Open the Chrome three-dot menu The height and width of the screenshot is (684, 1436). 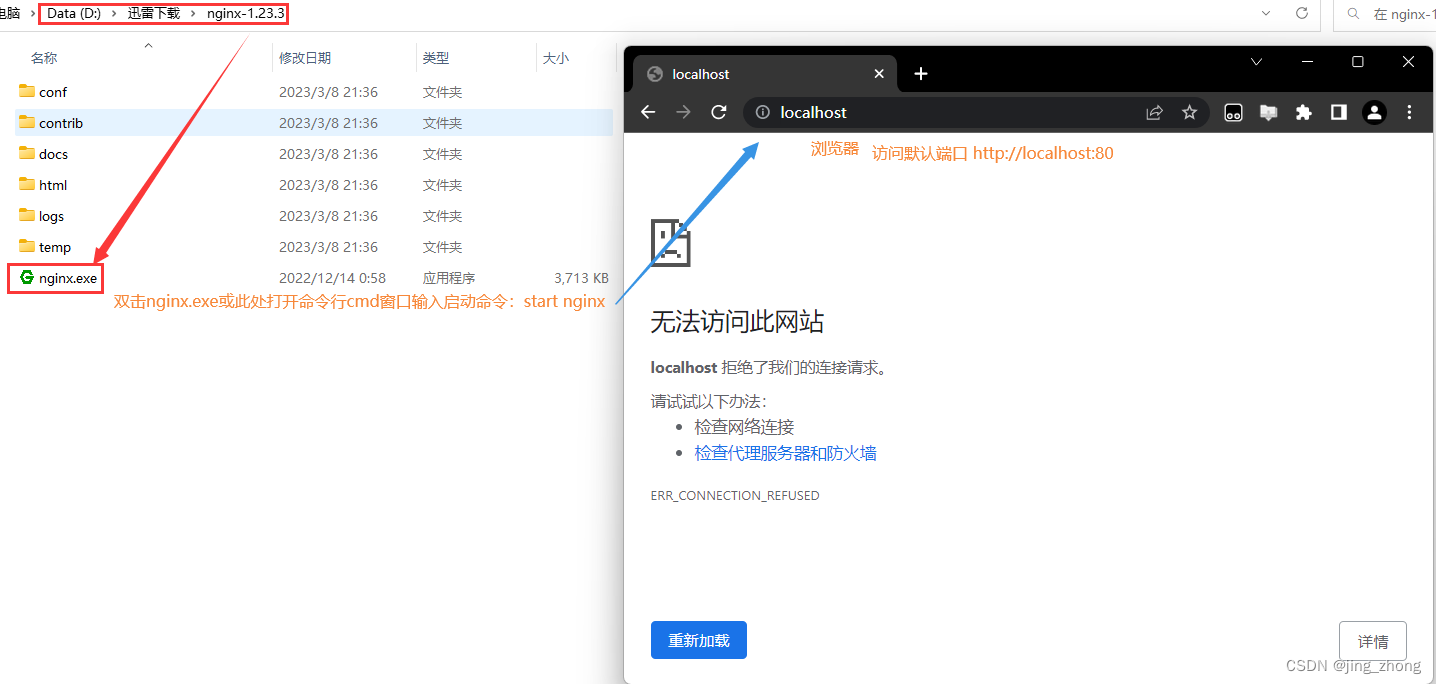(x=1409, y=113)
